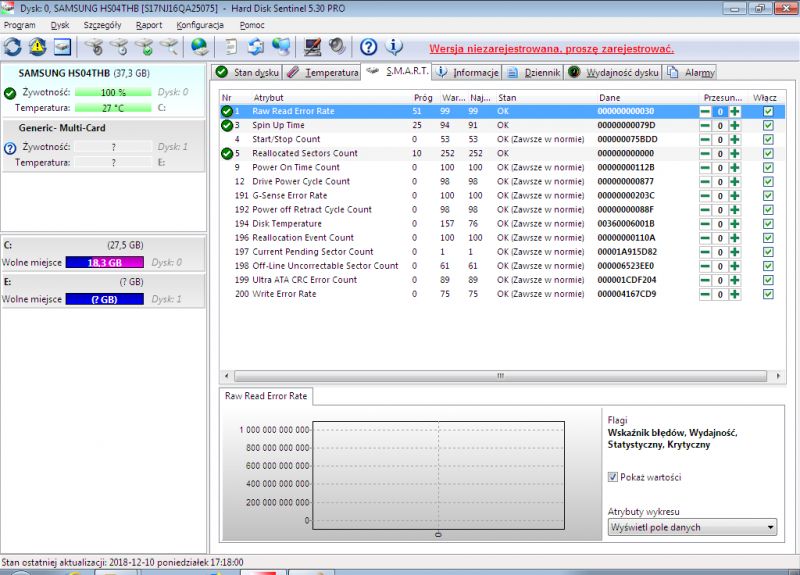
Task: Switch to the Temperatura tab
Action: pos(322,72)
